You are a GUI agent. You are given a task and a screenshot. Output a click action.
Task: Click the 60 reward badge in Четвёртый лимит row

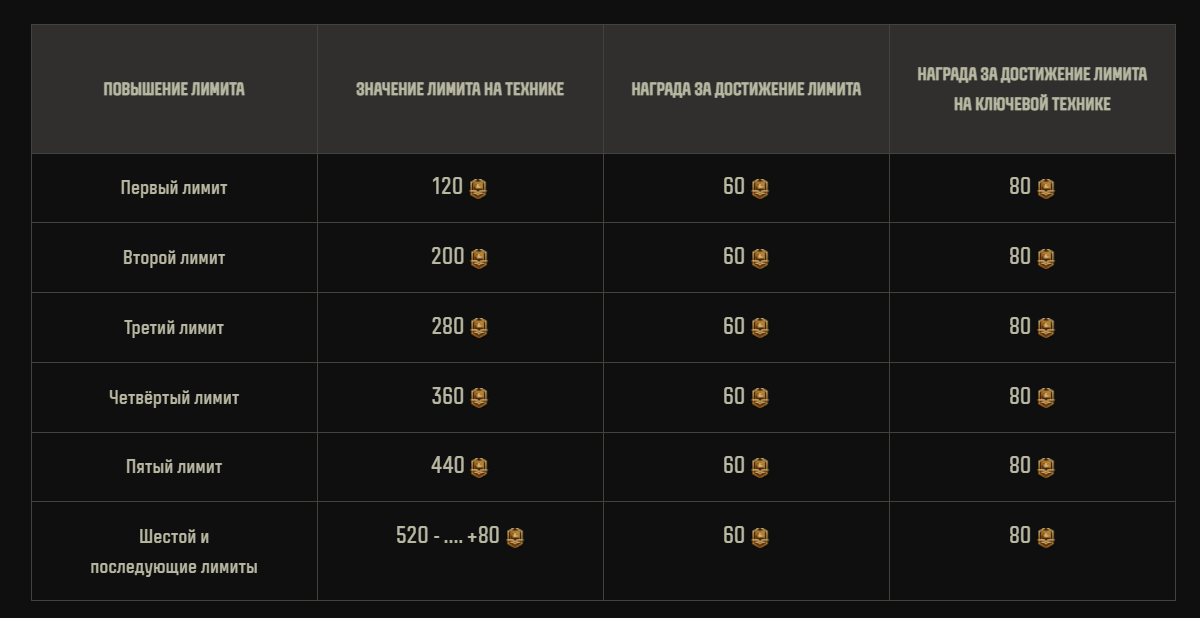click(760, 397)
